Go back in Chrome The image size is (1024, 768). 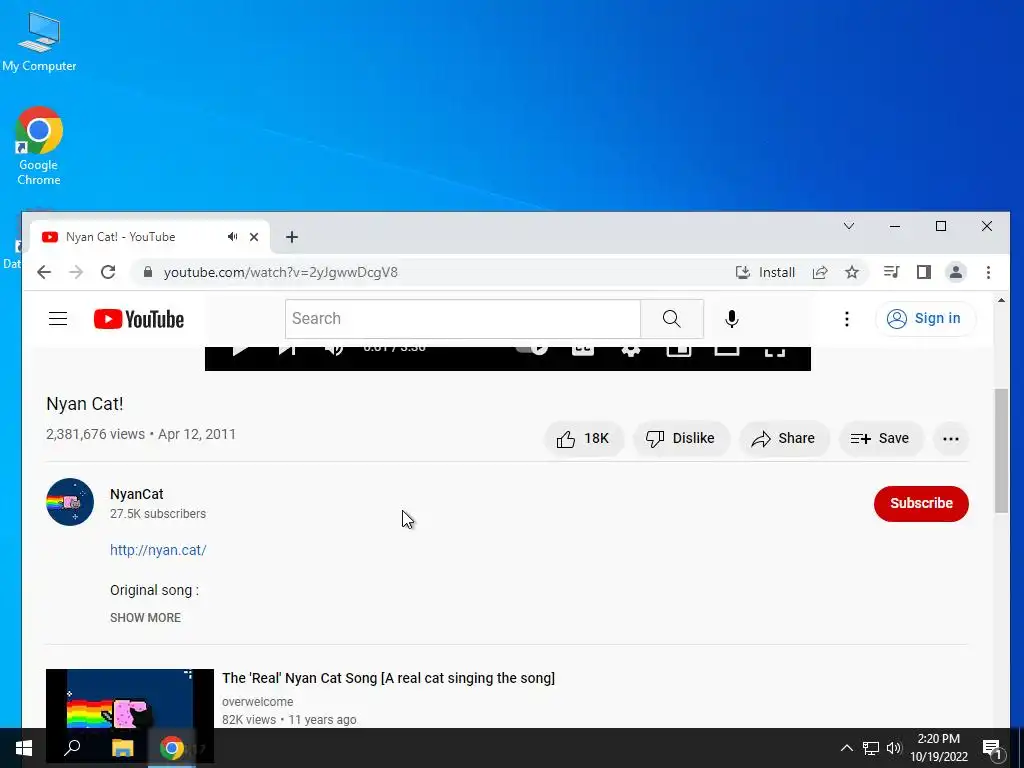[44, 272]
